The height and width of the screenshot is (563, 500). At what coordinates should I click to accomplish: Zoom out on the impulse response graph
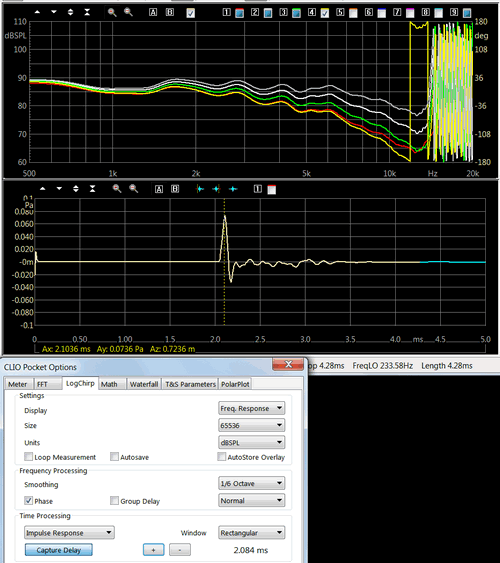pyautogui.click(x=134, y=189)
